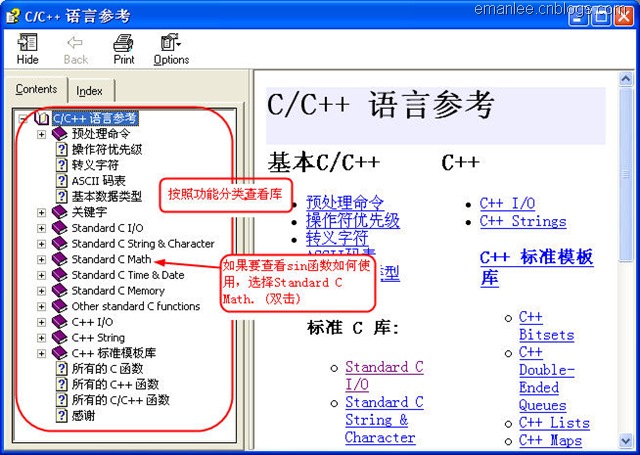Expand the 预处理命令 tree node
Image resolution: width=640 pixels, height=455 pixels.
[x=41, y=134]
